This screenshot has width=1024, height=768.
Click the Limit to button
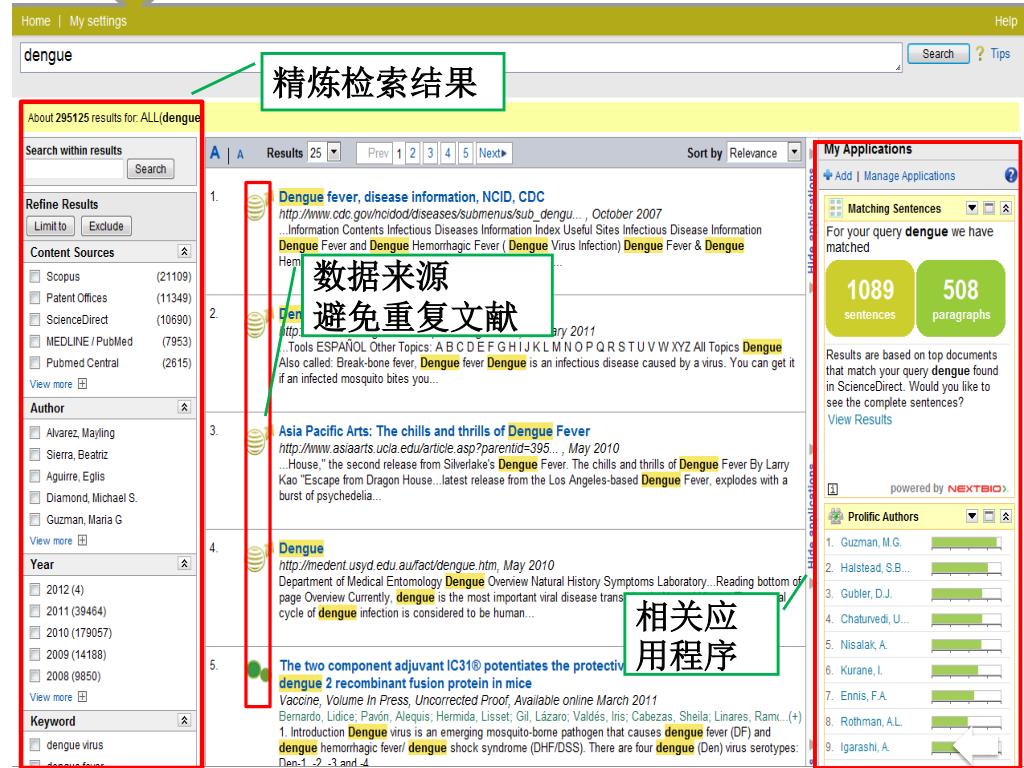[50, 226]
